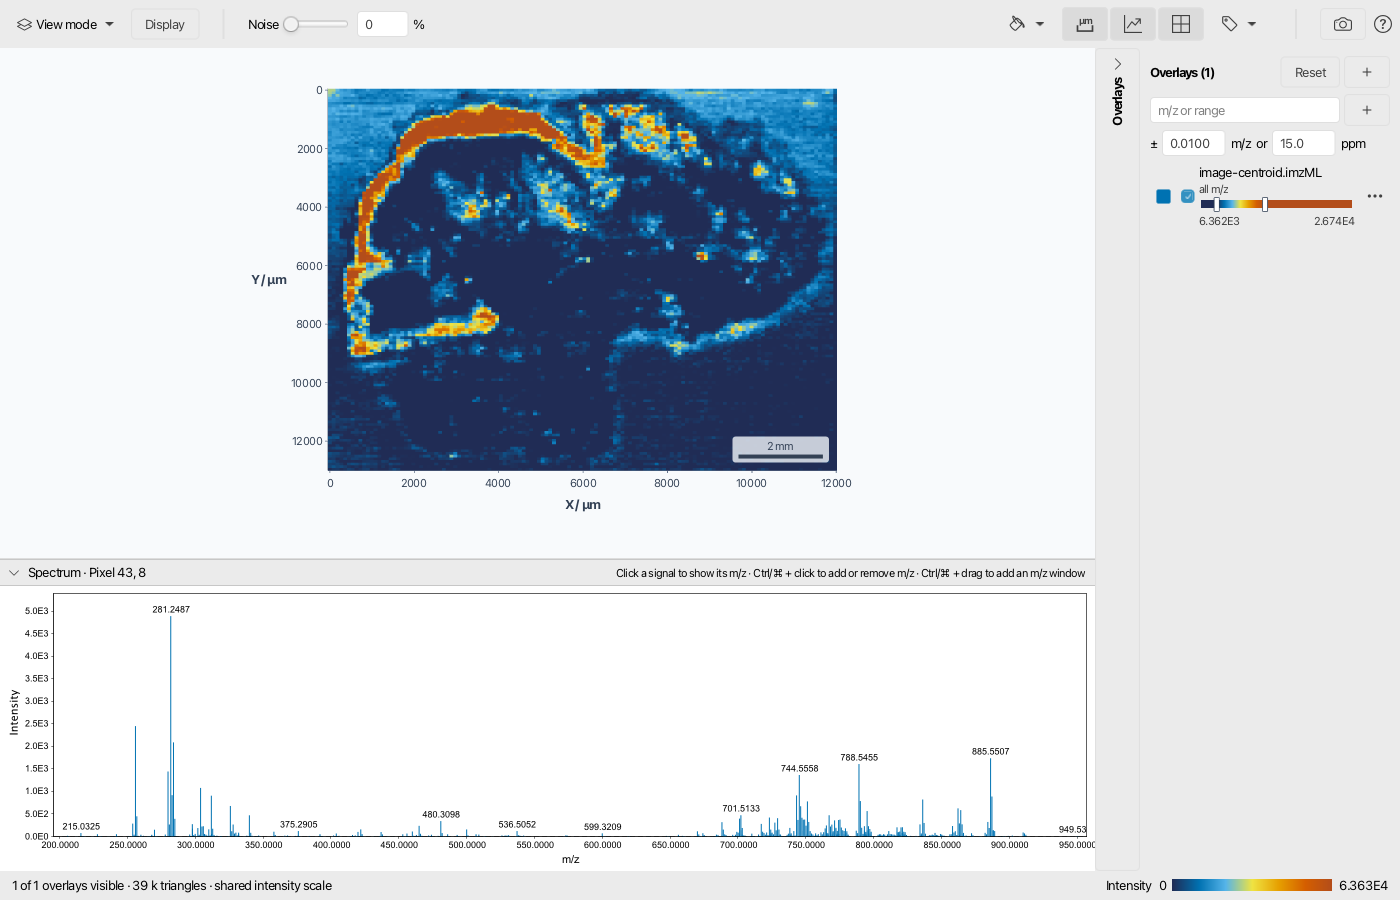Click the Display button

pyautogui.click(x=165, y=24)
